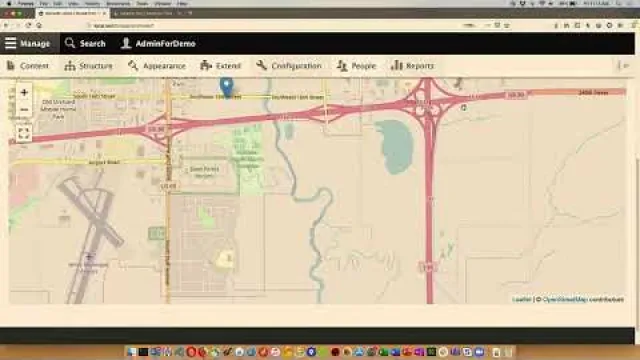
Task: Open the Configuration menu
Action: 289,66
